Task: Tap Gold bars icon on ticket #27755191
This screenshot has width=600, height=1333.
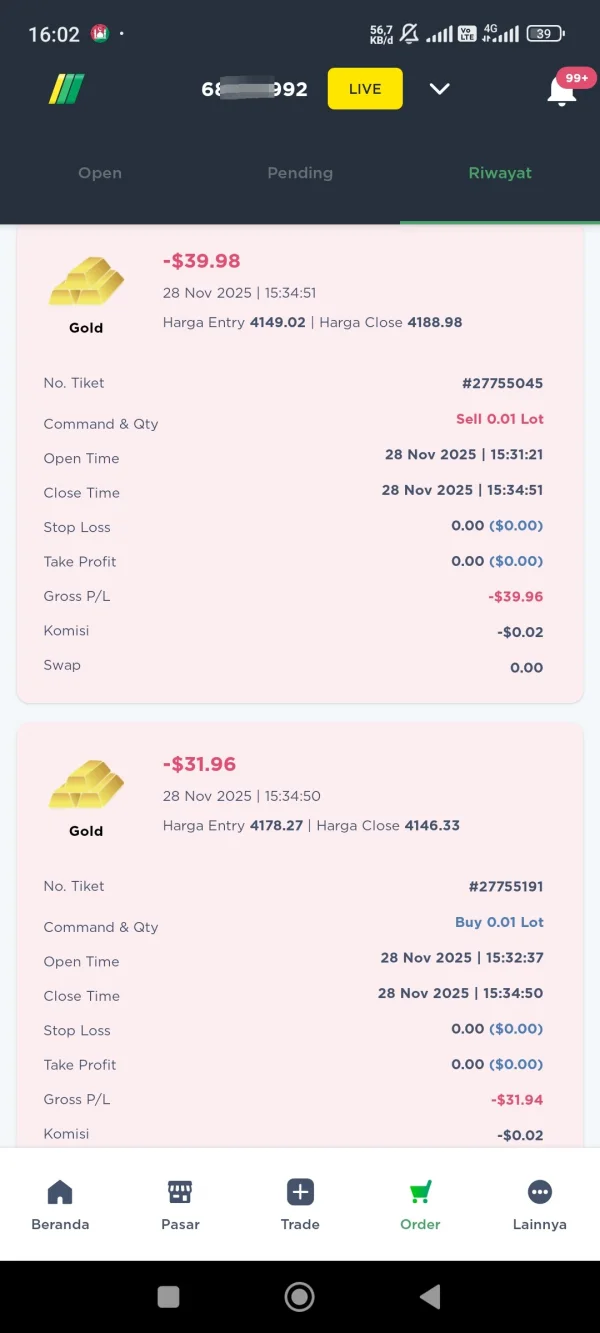Action: (x=86, y=786)
